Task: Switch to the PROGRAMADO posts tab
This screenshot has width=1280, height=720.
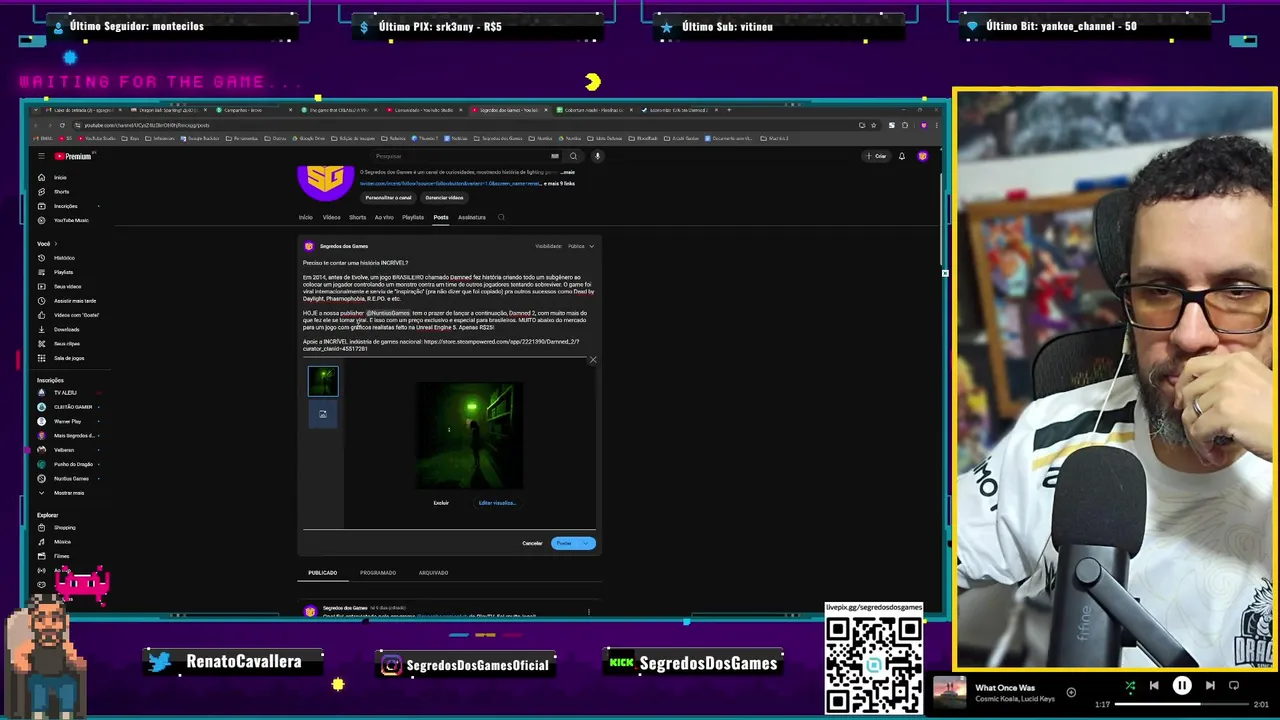Action: (x=378, y=573)
